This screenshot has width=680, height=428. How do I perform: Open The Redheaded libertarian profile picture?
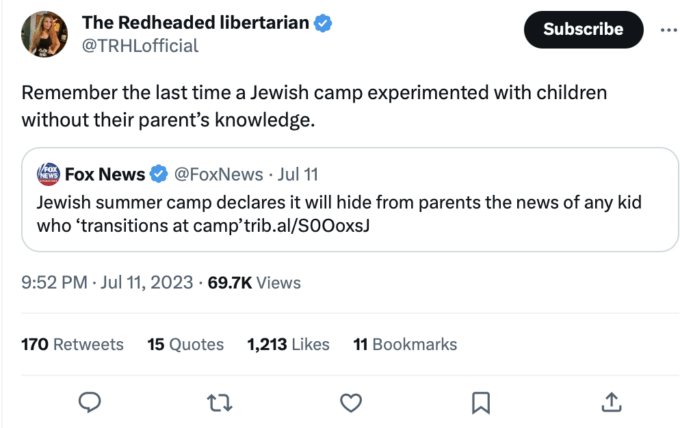point(44,34)
